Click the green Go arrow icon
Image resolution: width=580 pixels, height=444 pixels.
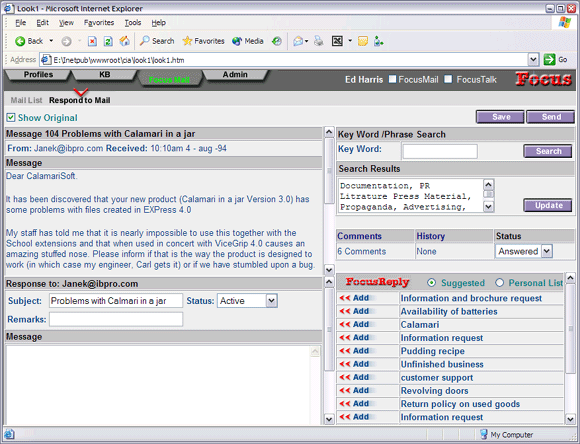549,59
